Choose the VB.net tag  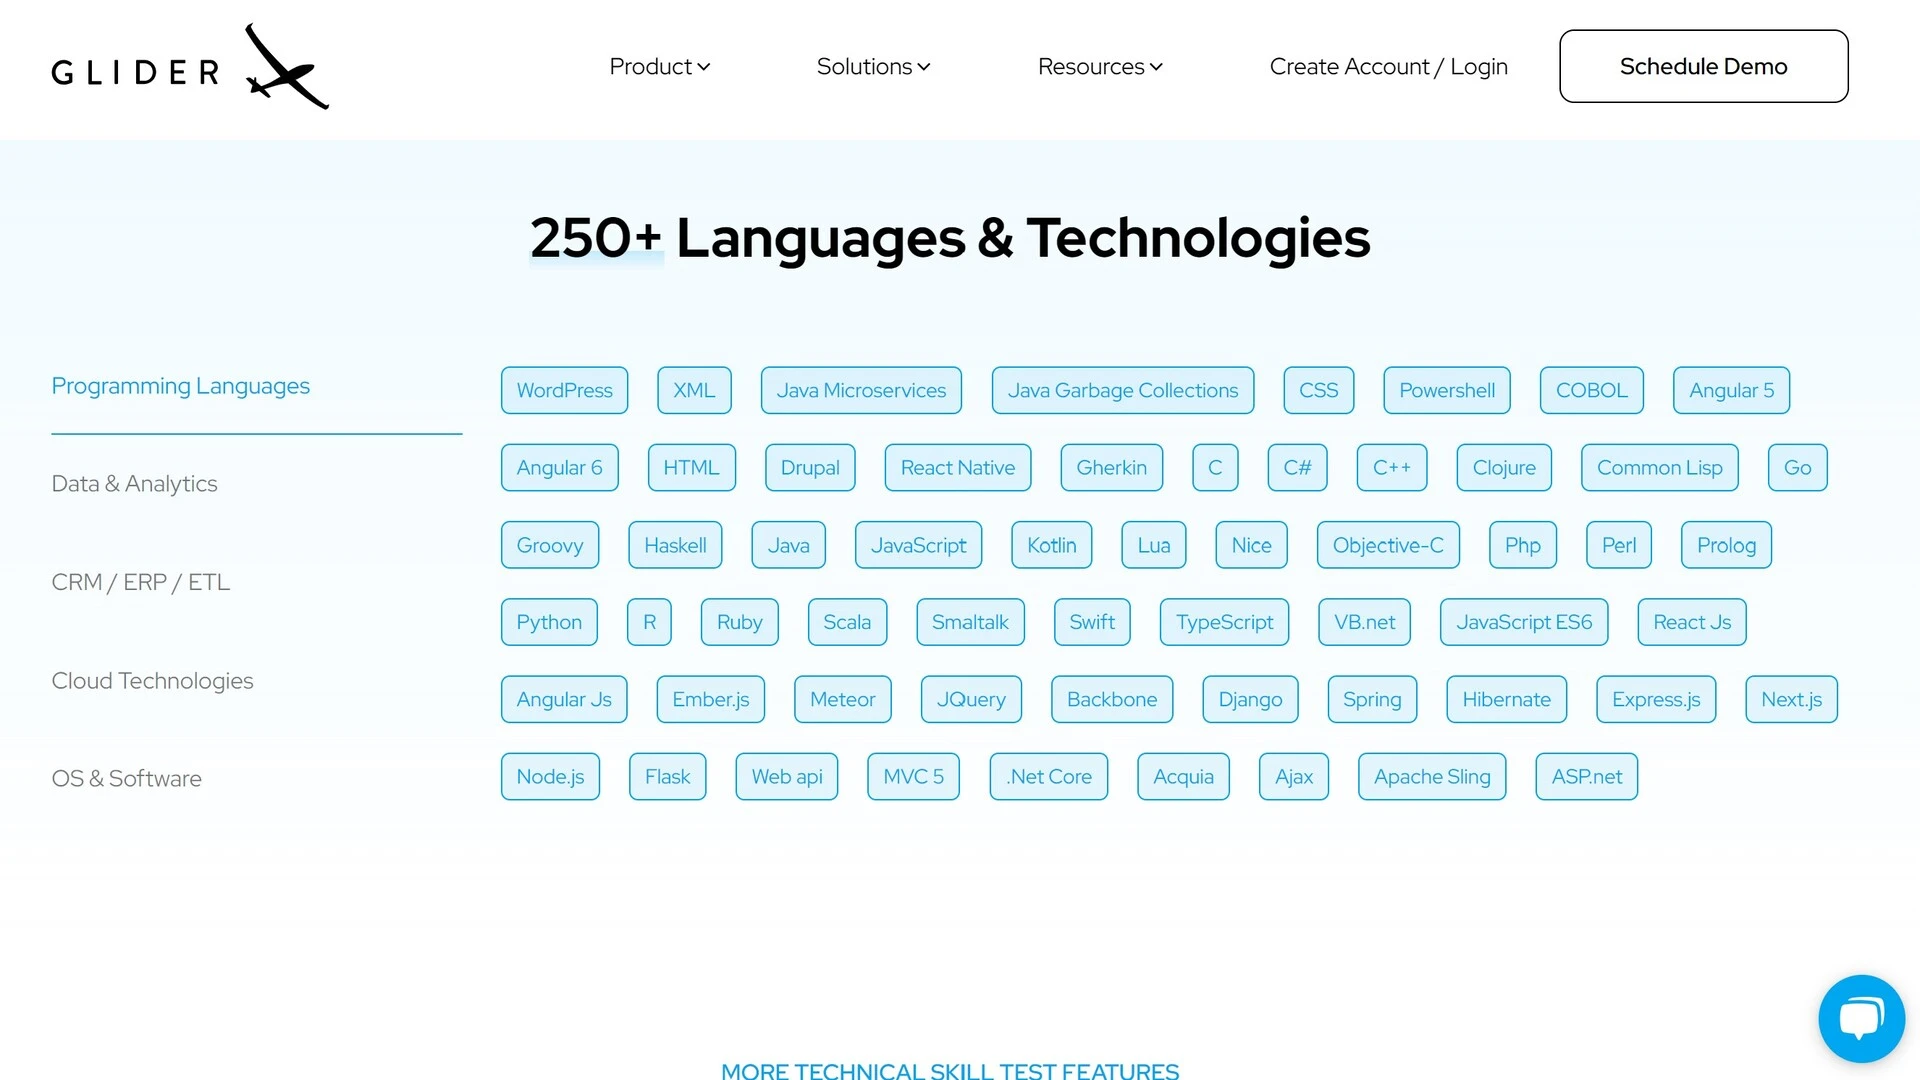[1364, 622]
